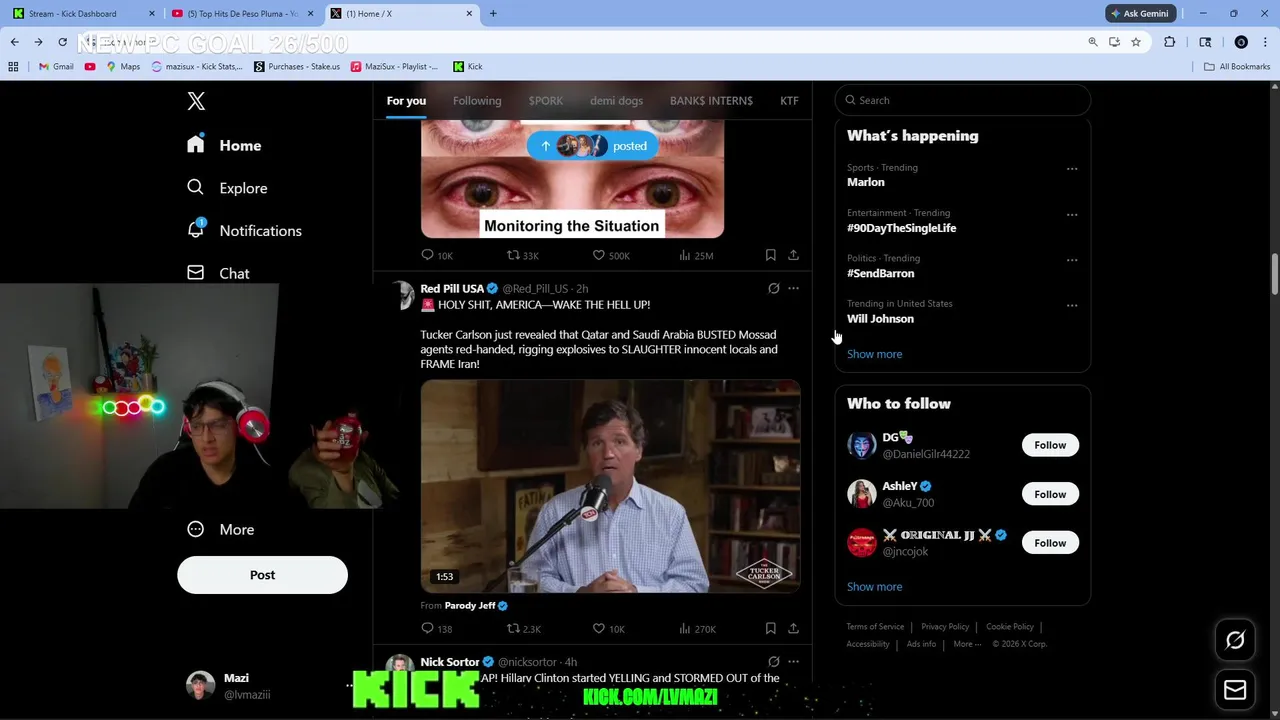Open the Marlon trending topic
1280x720 pixels.
(x=866, y=182)
